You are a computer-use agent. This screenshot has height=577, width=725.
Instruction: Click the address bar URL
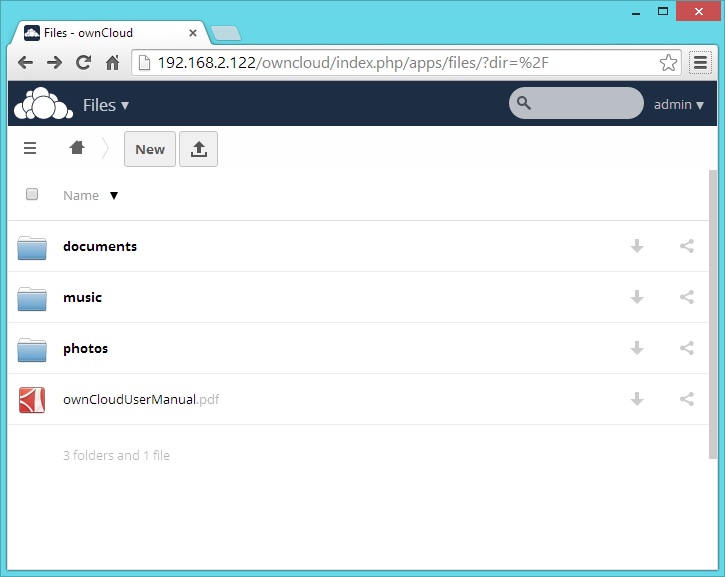click(353, 62)
